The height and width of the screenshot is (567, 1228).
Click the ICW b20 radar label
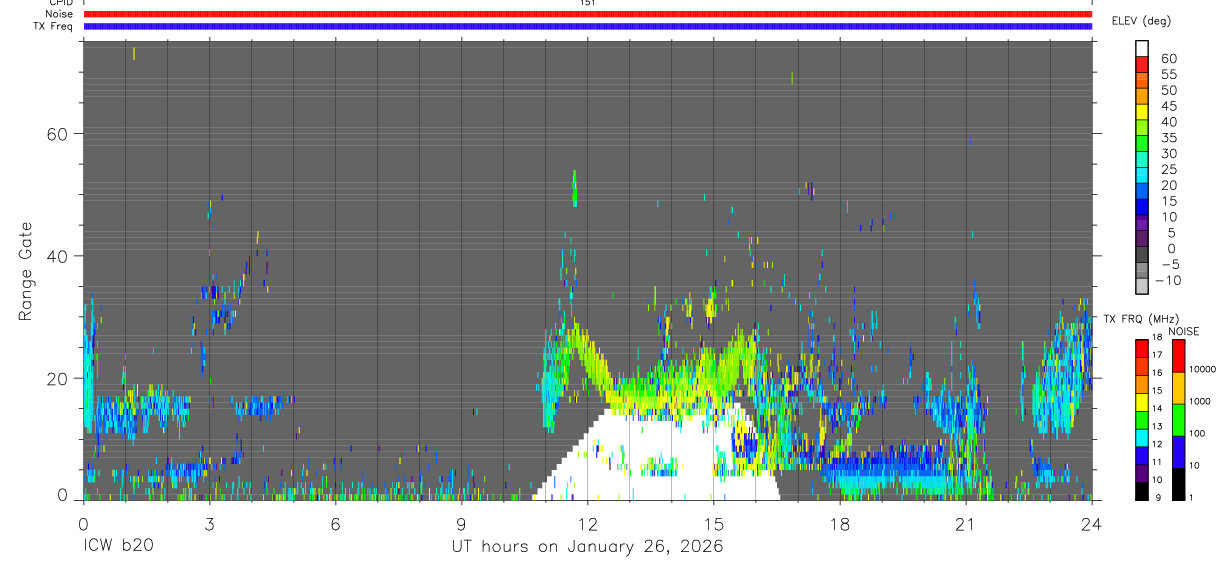coord(118,547)
